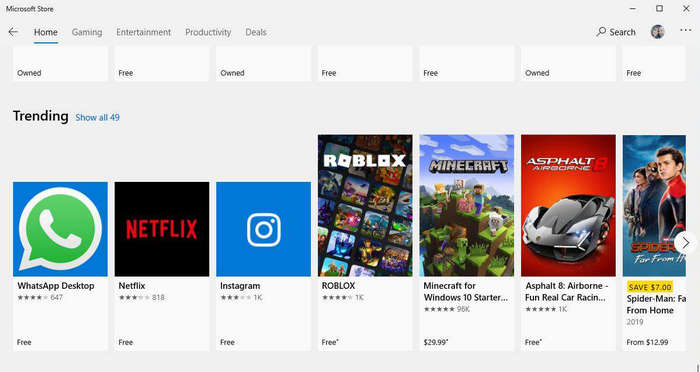Switch to the Home tab

click(x=46, y=32)
